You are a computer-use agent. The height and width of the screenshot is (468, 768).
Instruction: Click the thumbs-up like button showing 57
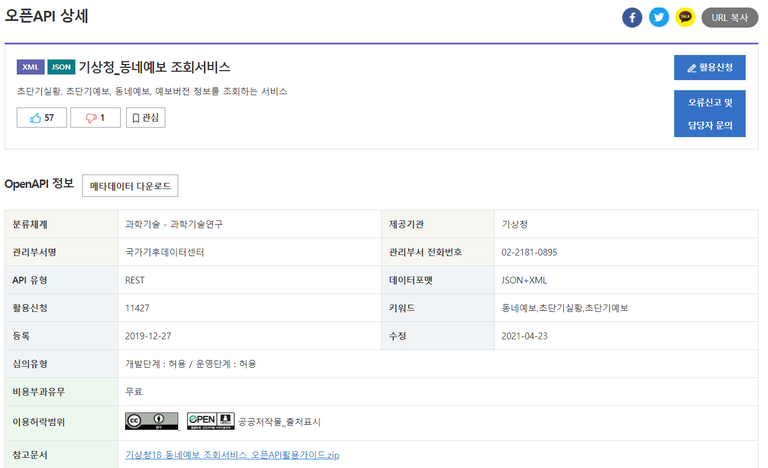(x=42, y=118)
